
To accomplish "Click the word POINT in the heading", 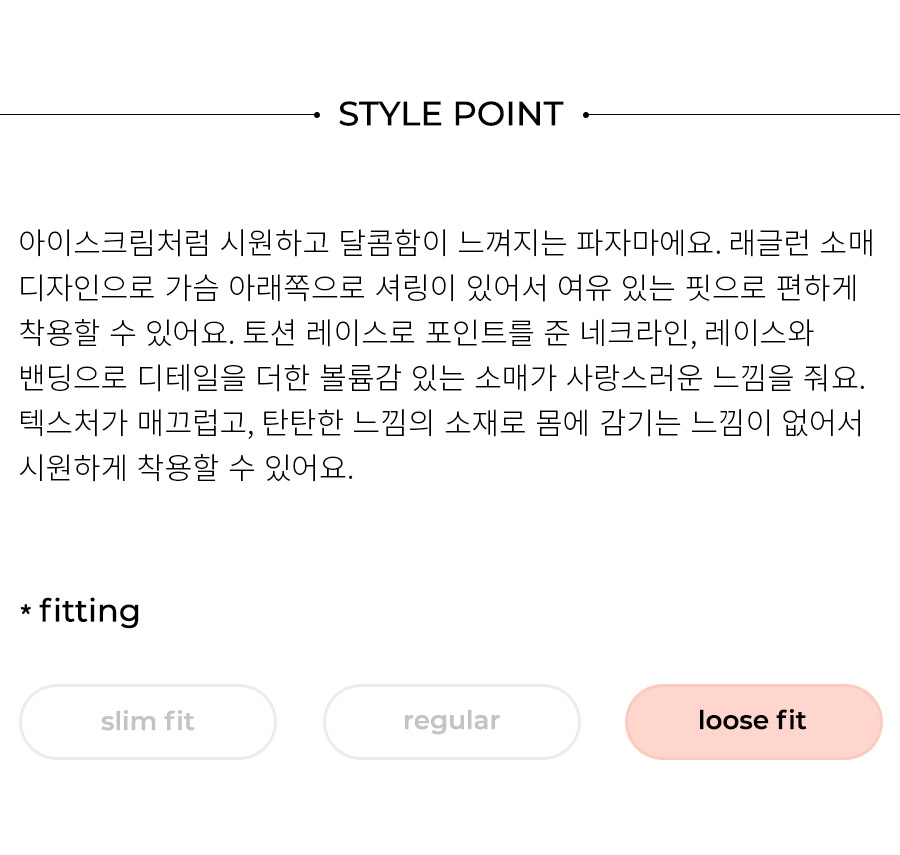I will pos(509,114).
